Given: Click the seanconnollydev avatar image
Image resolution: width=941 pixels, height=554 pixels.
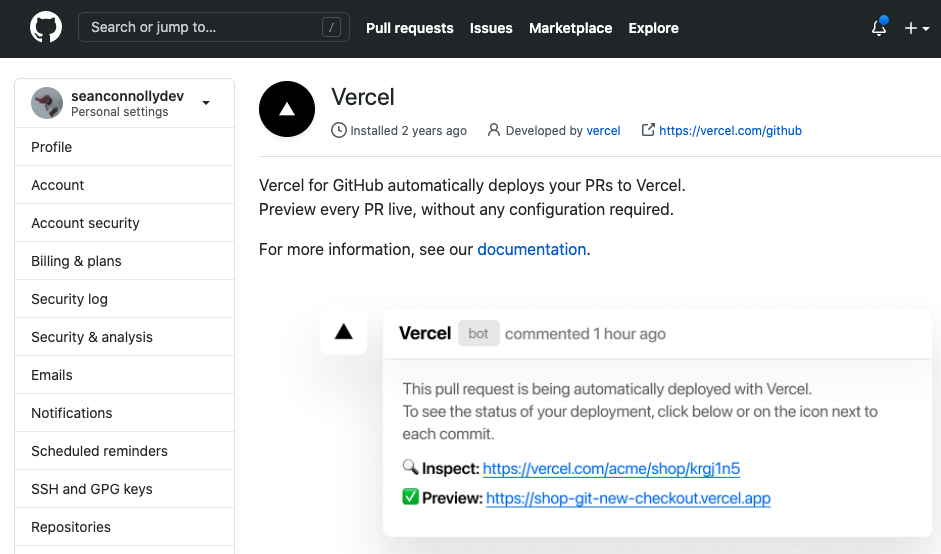Looking at the screenshot, I should pos(47,103).
